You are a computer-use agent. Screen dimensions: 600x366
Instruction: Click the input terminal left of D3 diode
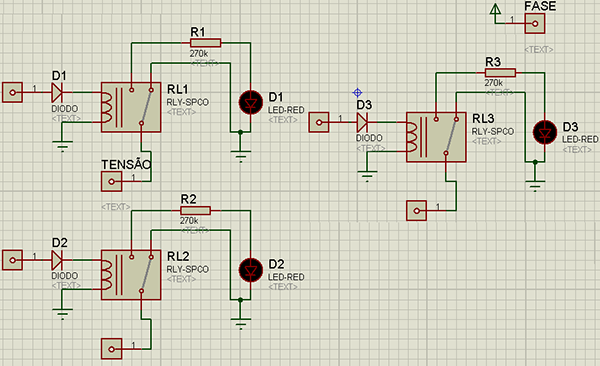tap(318, 122)
